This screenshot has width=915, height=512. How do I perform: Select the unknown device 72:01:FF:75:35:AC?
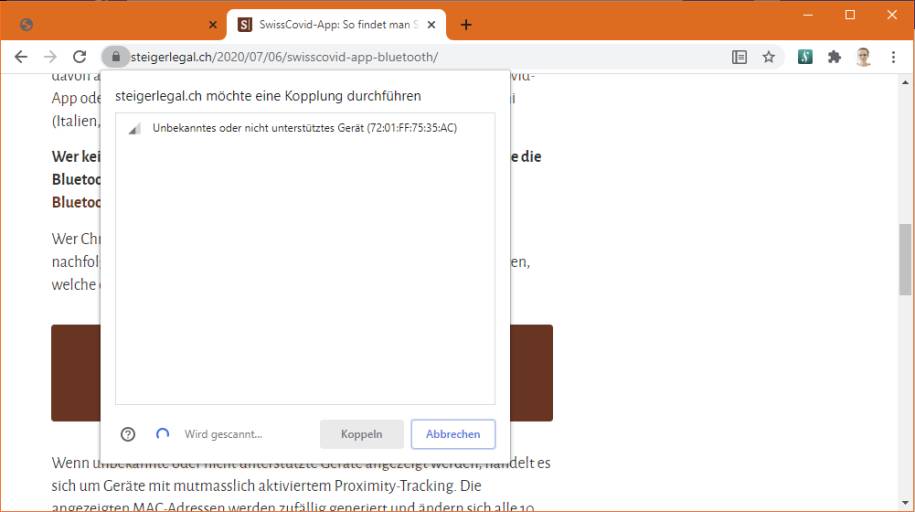305,128
